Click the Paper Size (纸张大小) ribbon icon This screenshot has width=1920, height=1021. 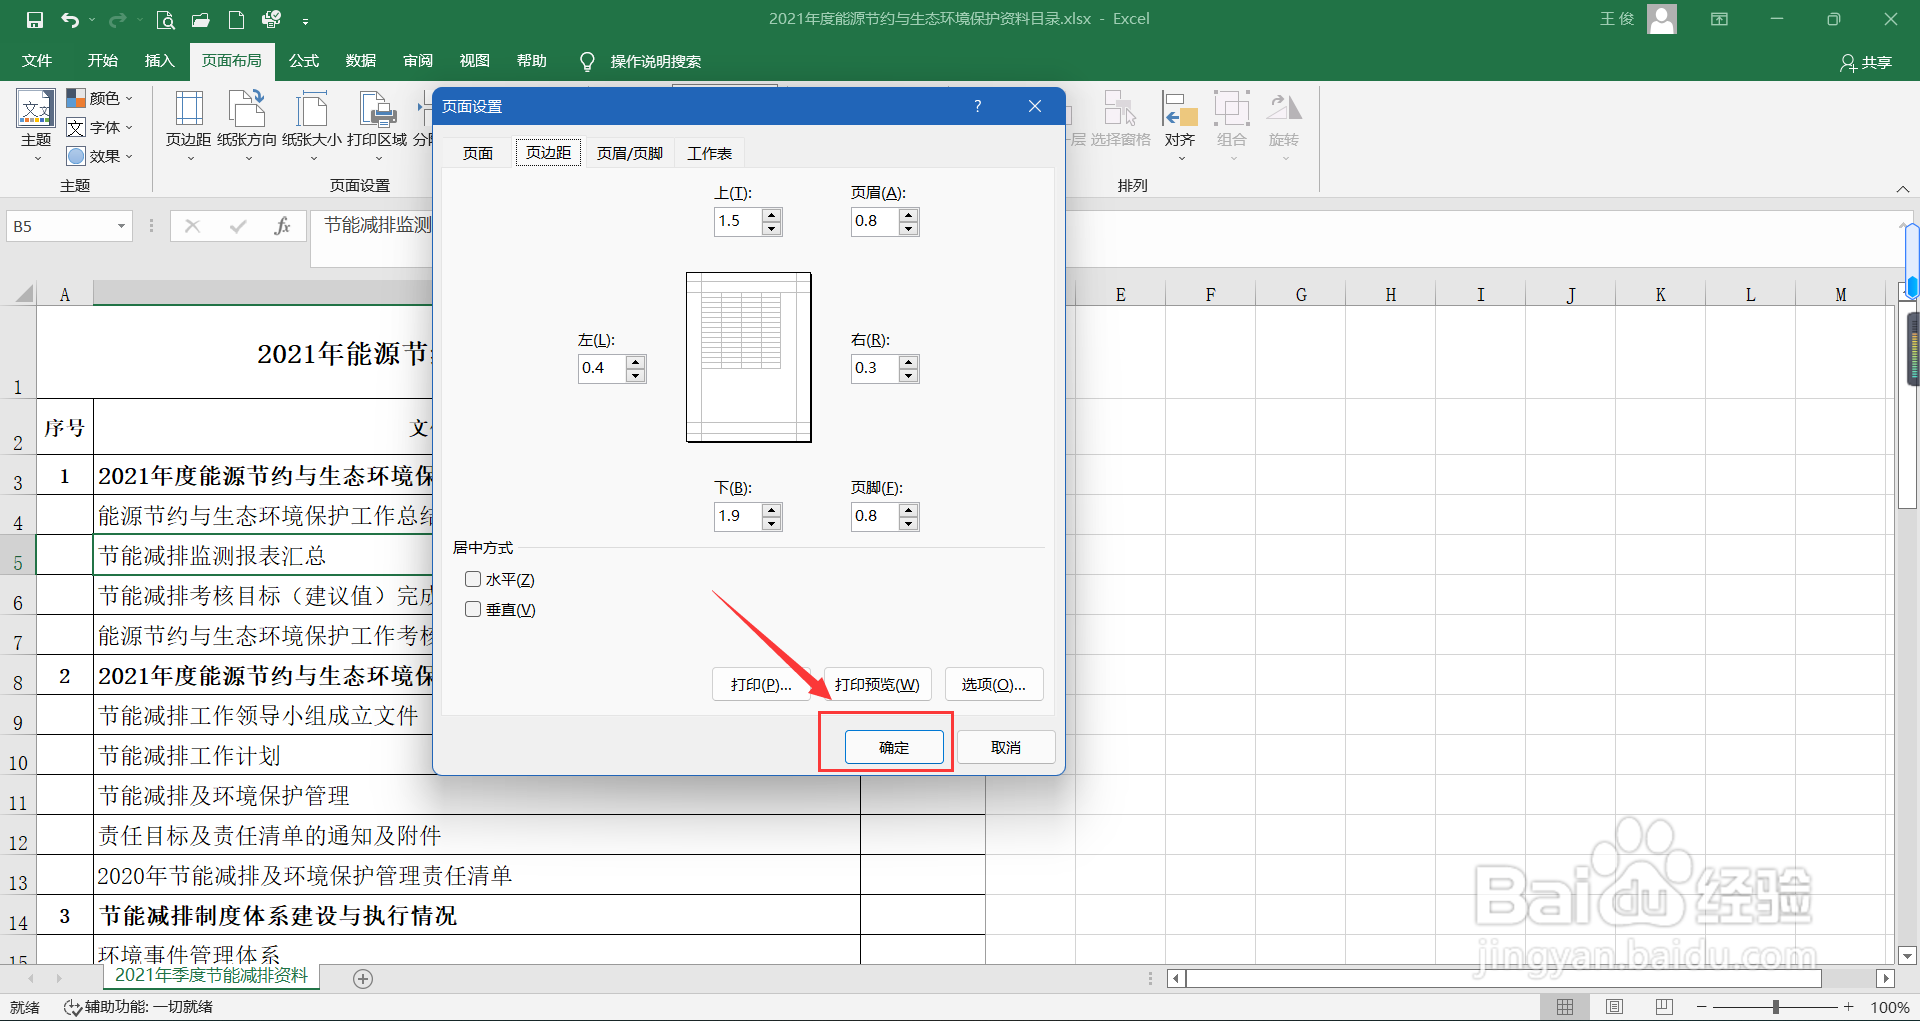[x=312, y=109]
